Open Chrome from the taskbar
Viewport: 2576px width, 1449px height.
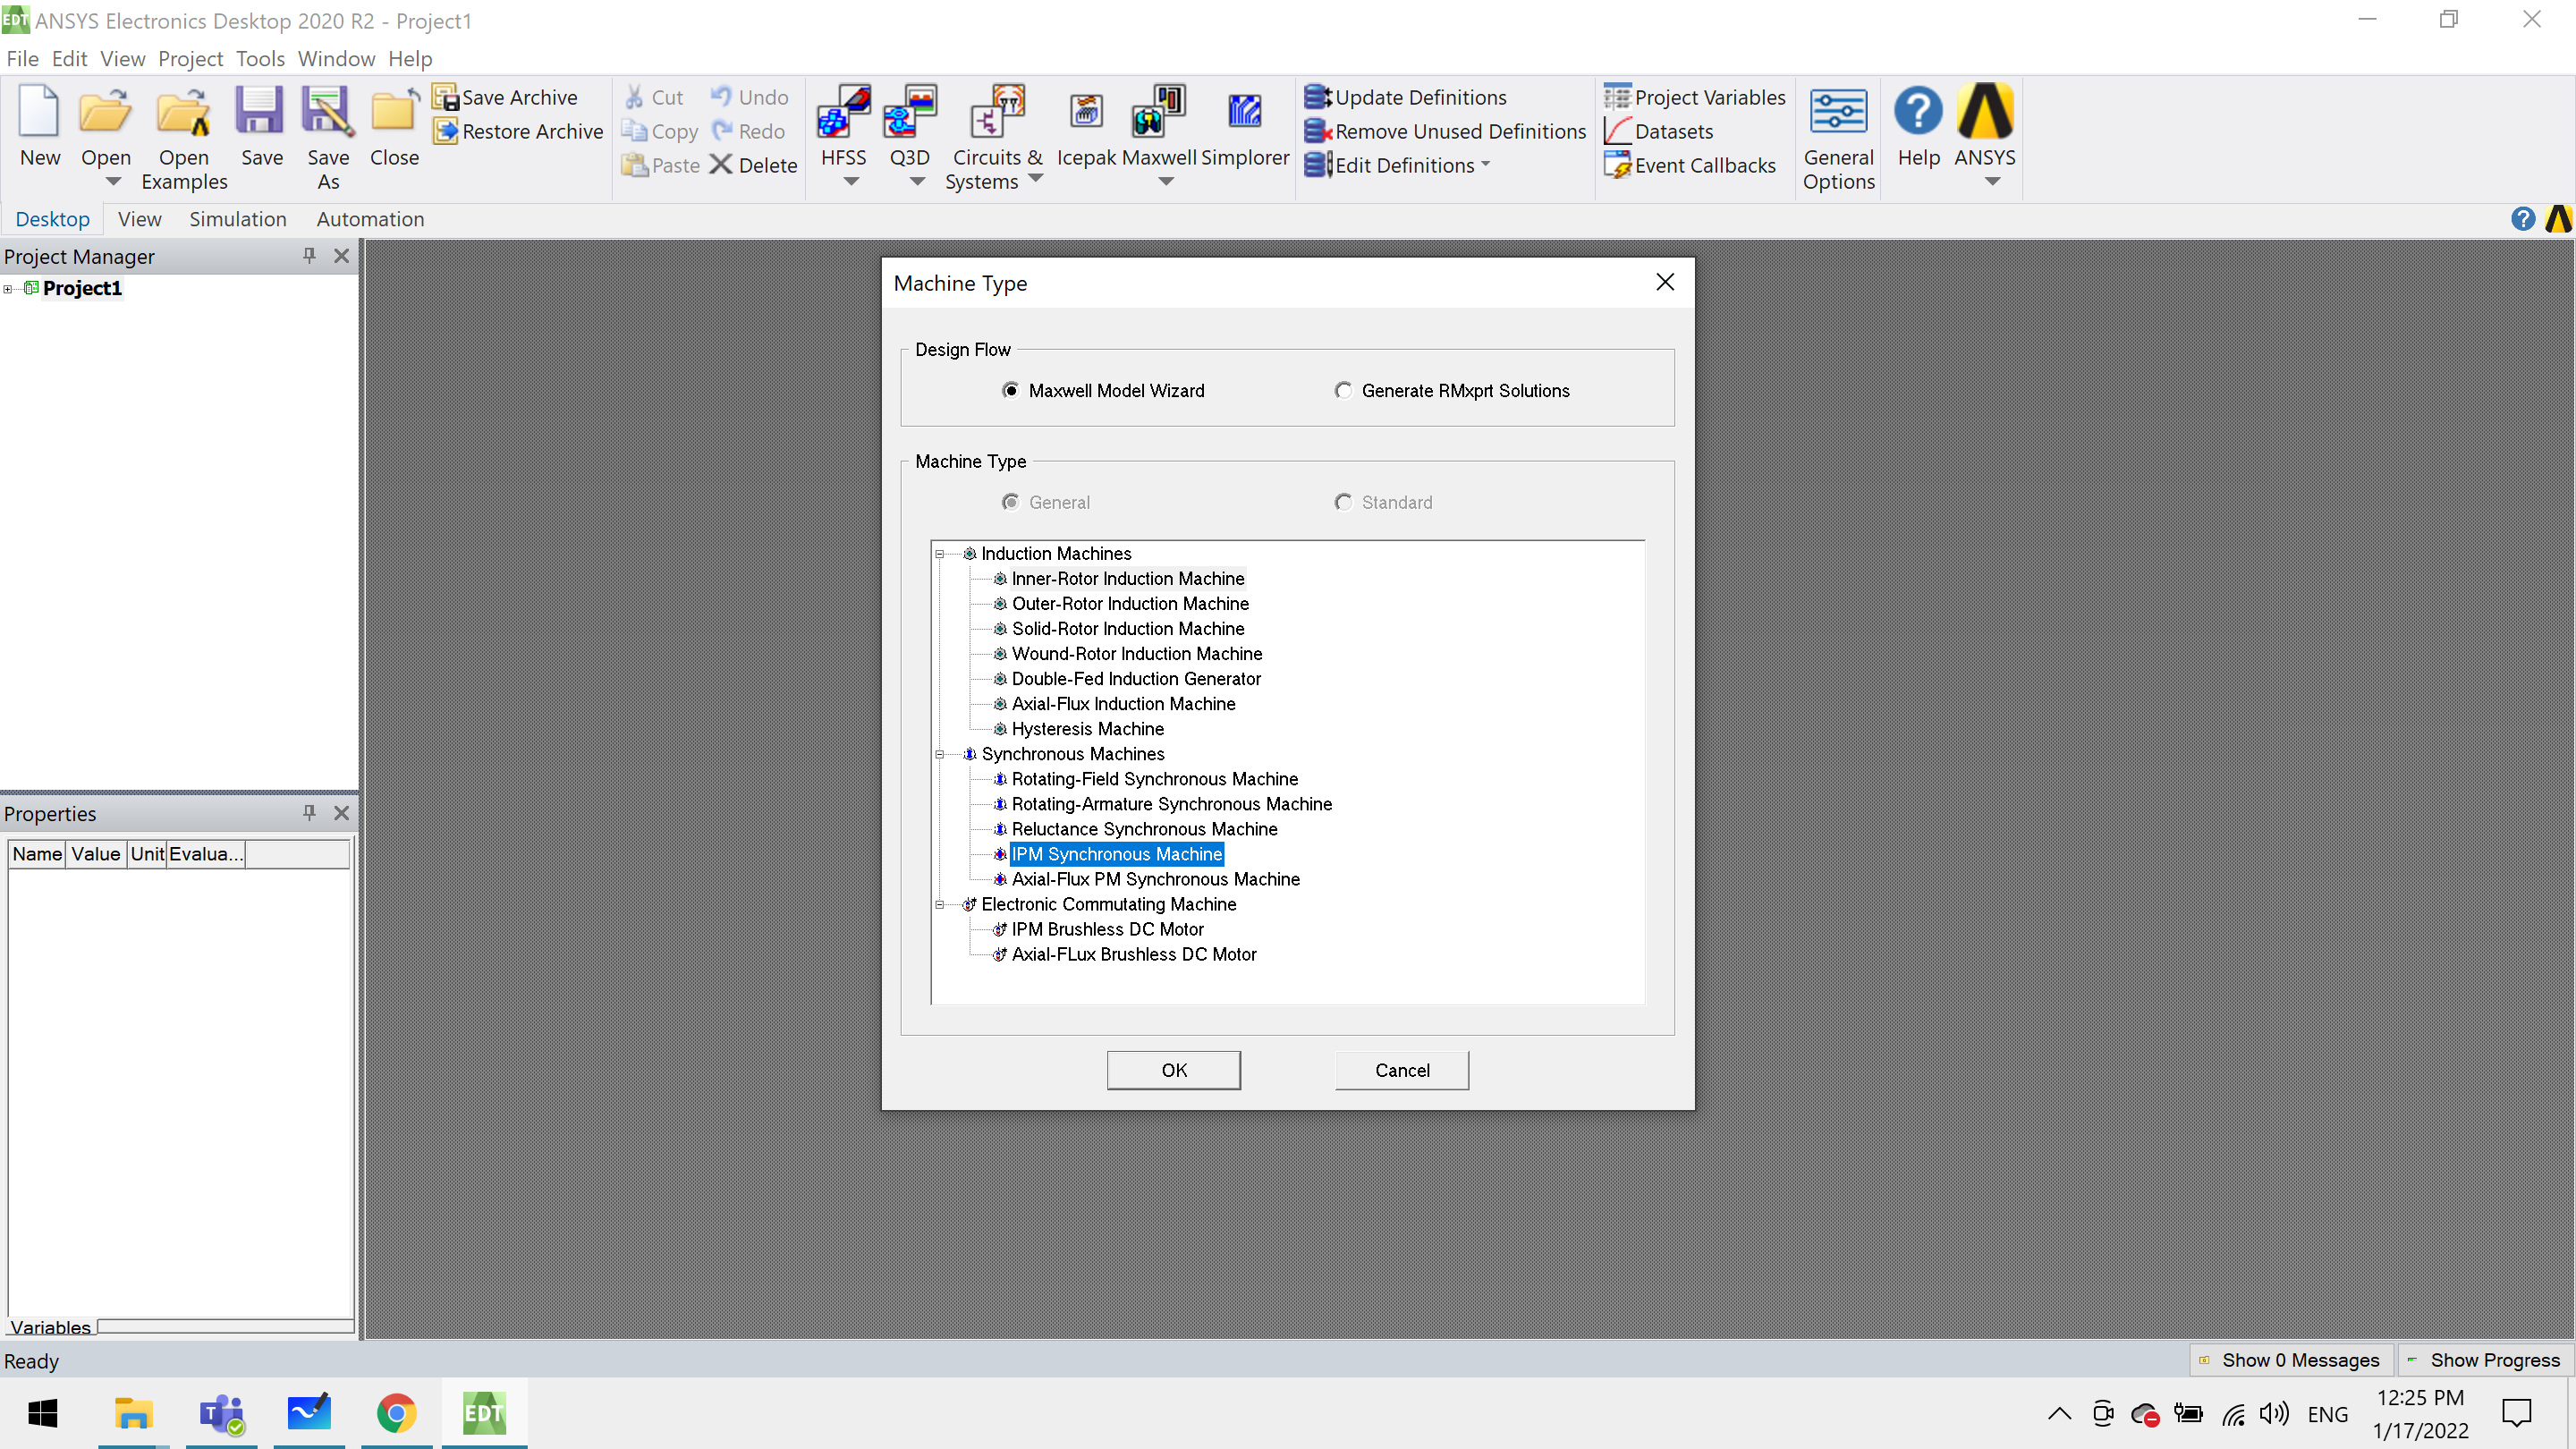tap(396, 1414)
